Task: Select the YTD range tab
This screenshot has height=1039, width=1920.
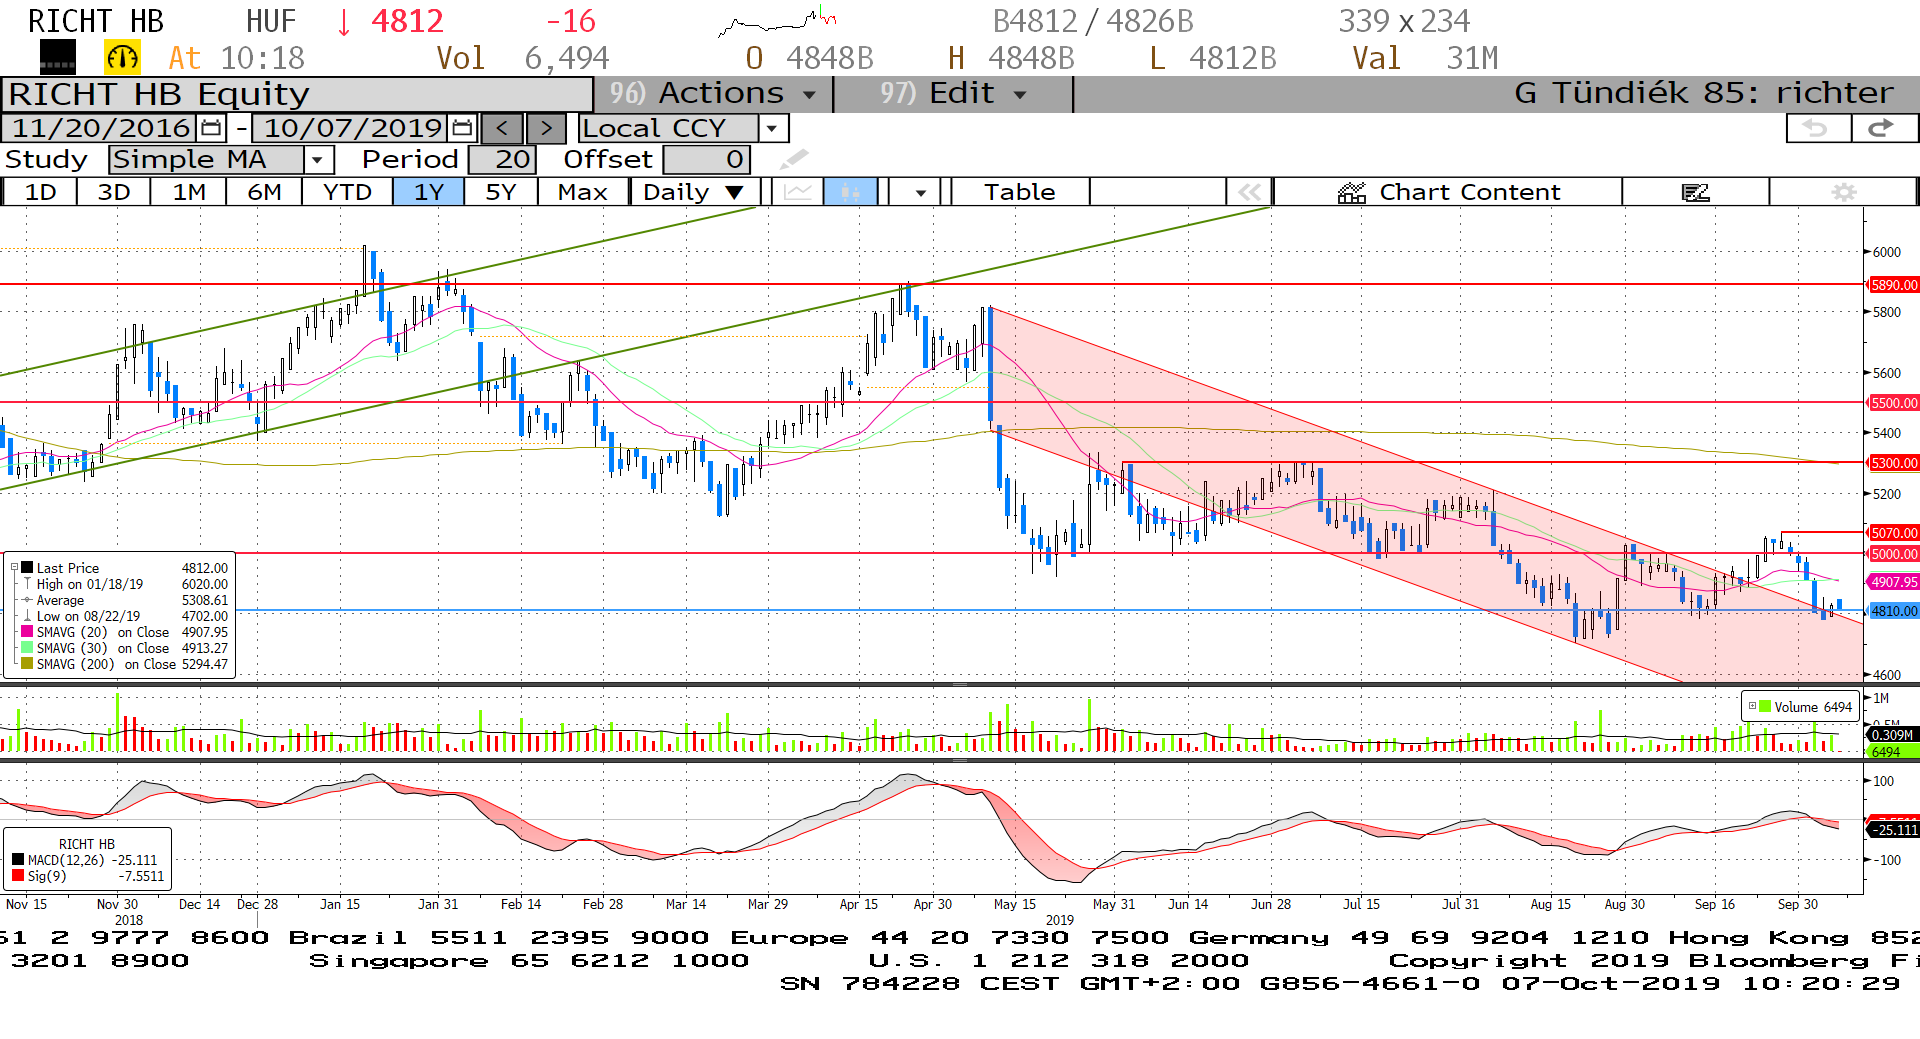Action: (347, 191)
